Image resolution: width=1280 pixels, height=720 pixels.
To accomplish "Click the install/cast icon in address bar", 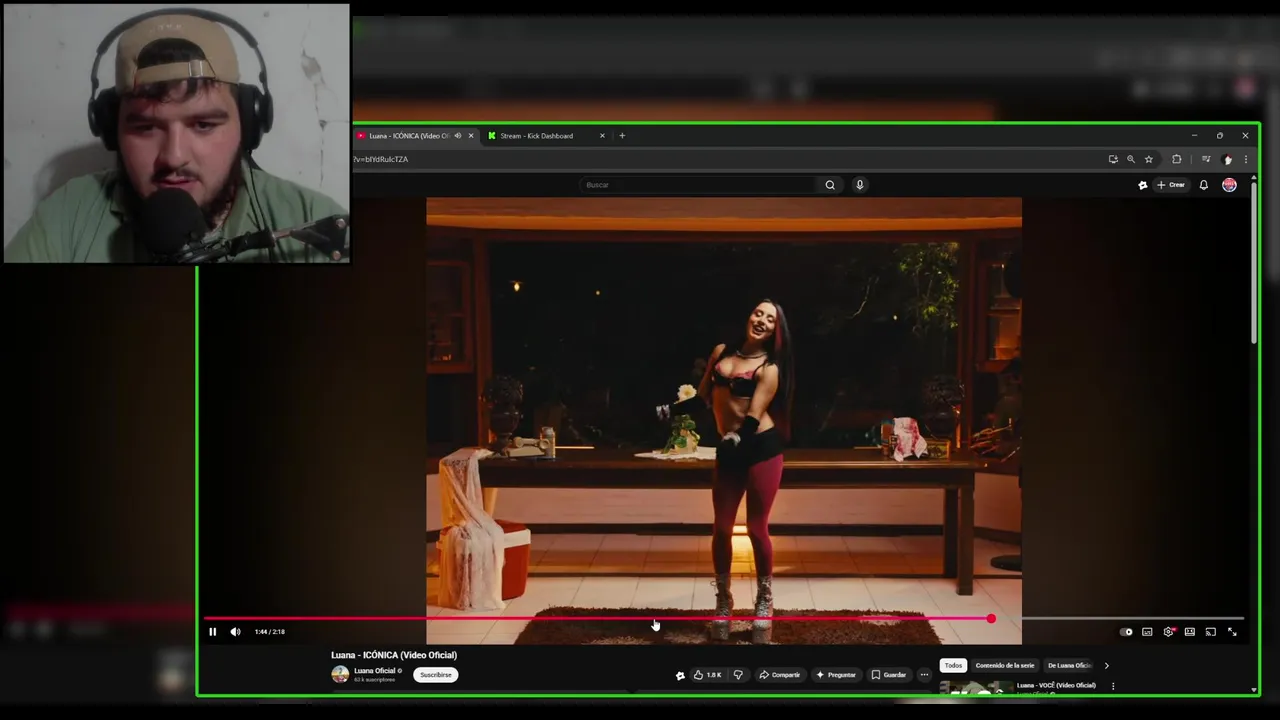I will point(1113,159).
